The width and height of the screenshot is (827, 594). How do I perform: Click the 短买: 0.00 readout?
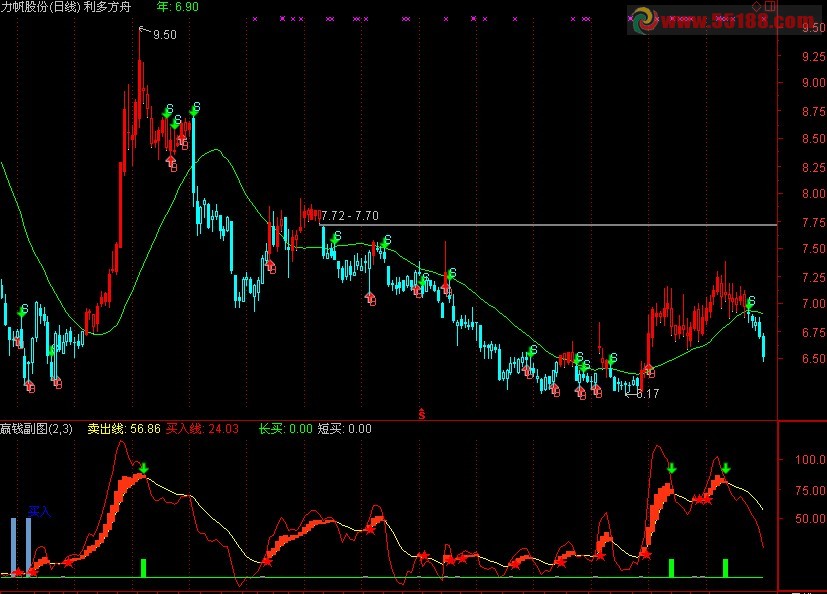344,429
